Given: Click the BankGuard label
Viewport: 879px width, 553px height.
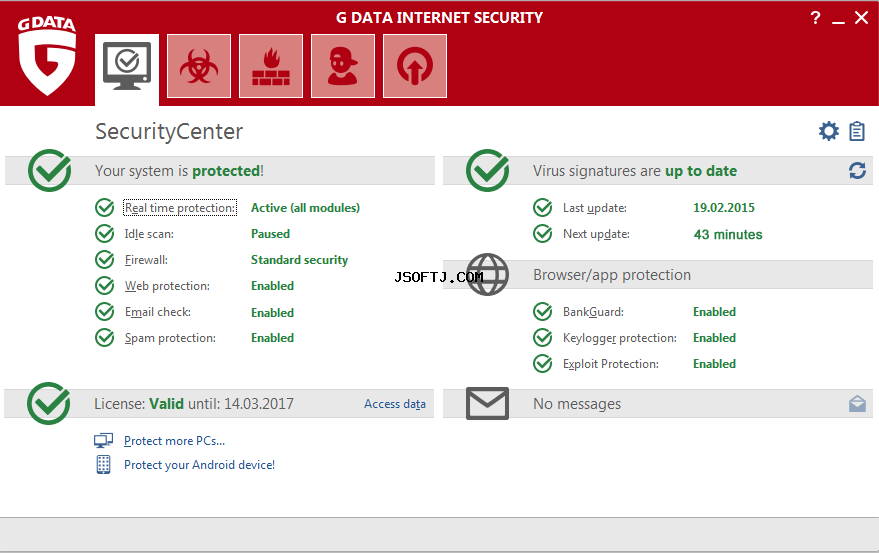Looking at the screenshot, I should (593, 312).
